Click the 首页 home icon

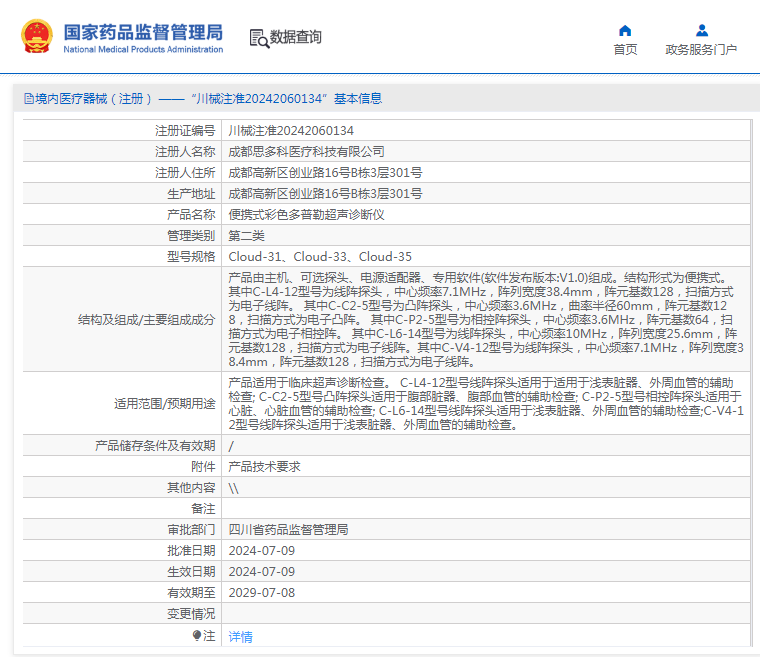(625, 30)
